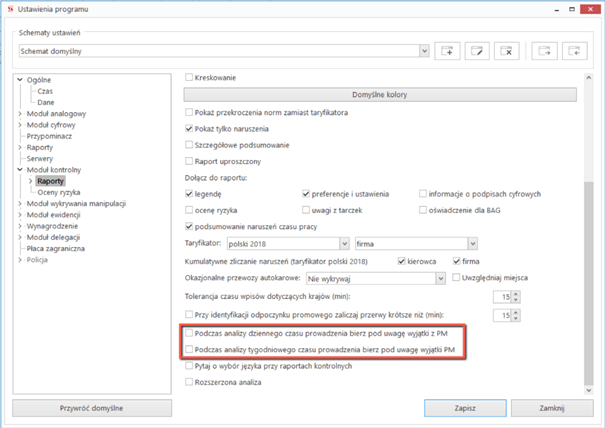Enable the Raport uproszczony checkbox

[190, 161]
